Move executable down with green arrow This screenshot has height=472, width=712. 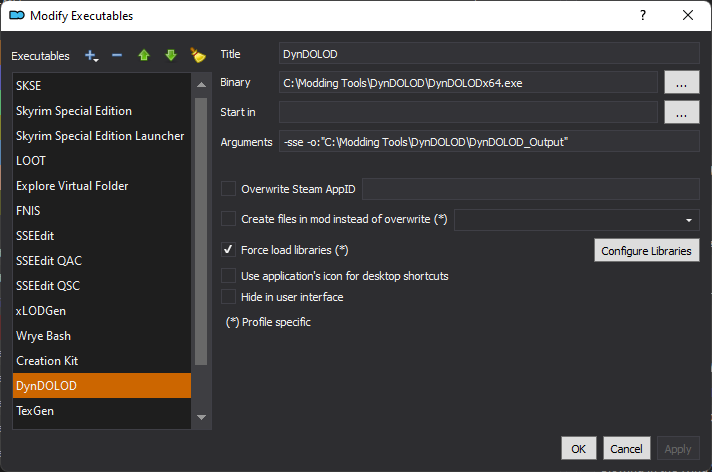coord(170,55)
